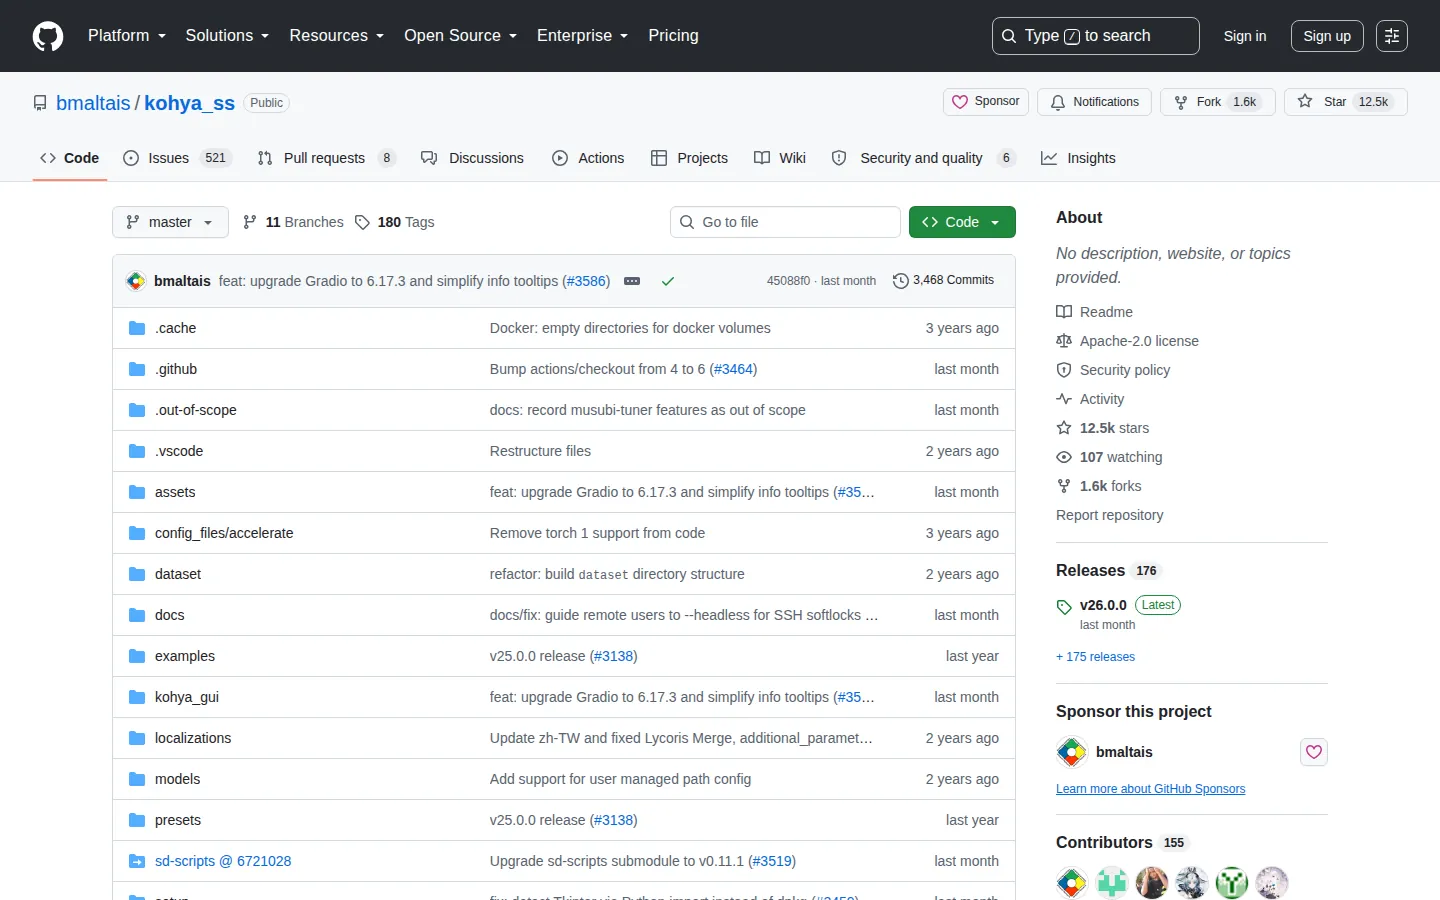The height and width of the screenshot is (900, 1440).
Task: Click the repository icon before bmaltais
Action: click(40, 103)
